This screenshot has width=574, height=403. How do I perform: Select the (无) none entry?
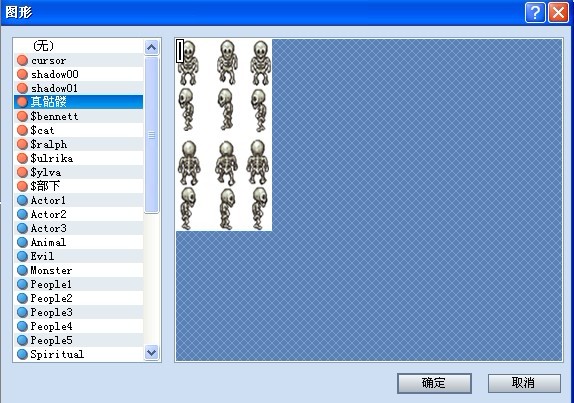(79, 46)
